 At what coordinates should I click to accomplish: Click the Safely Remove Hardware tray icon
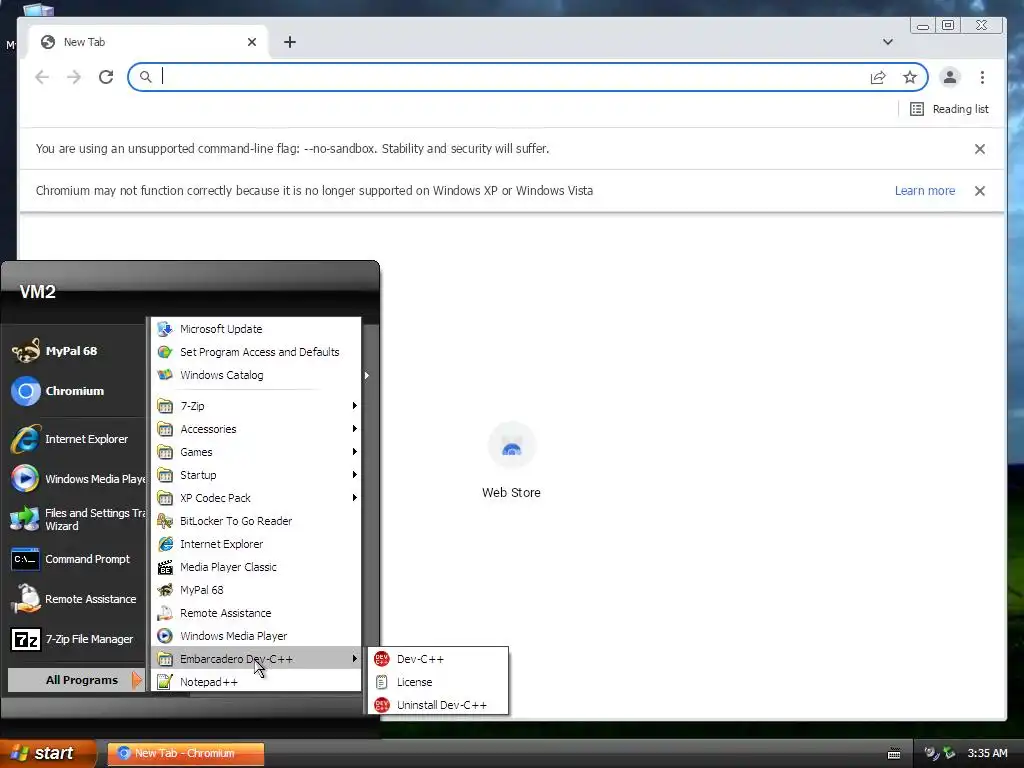click(x=948, y=753)
